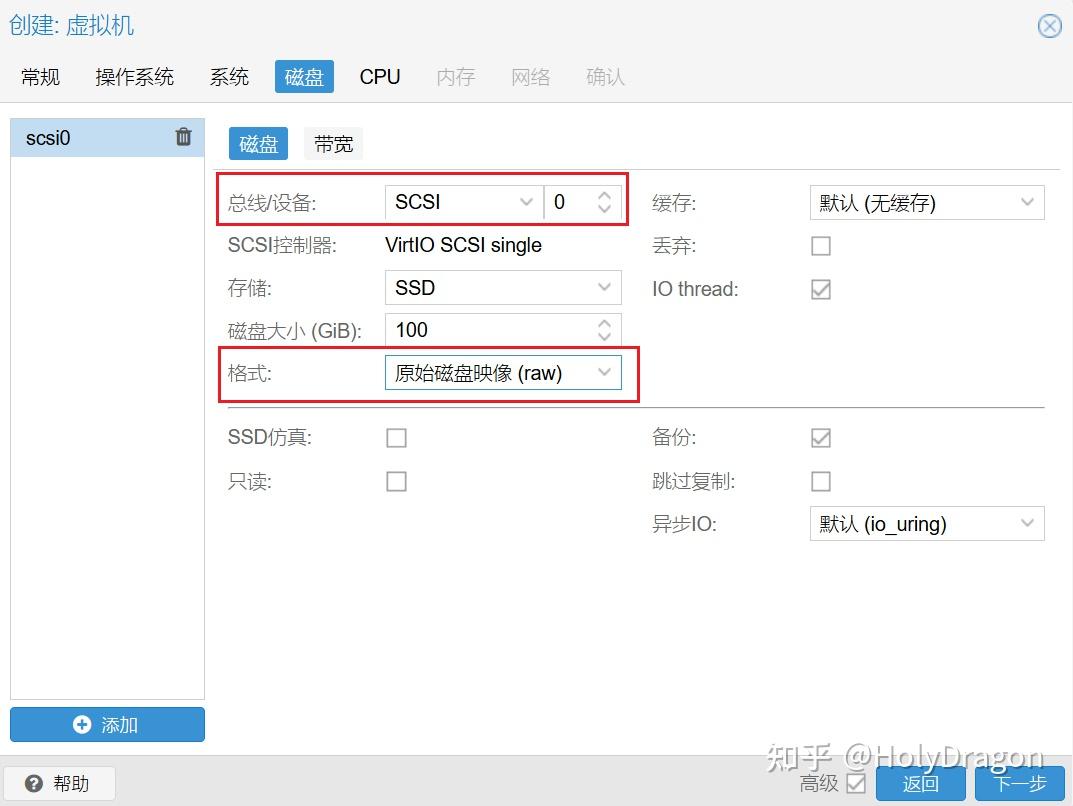Image resolution: width=1073 pixels, height=806 pixels.
Task: Open the 格式 raw format dropdown
Action: 606,371
